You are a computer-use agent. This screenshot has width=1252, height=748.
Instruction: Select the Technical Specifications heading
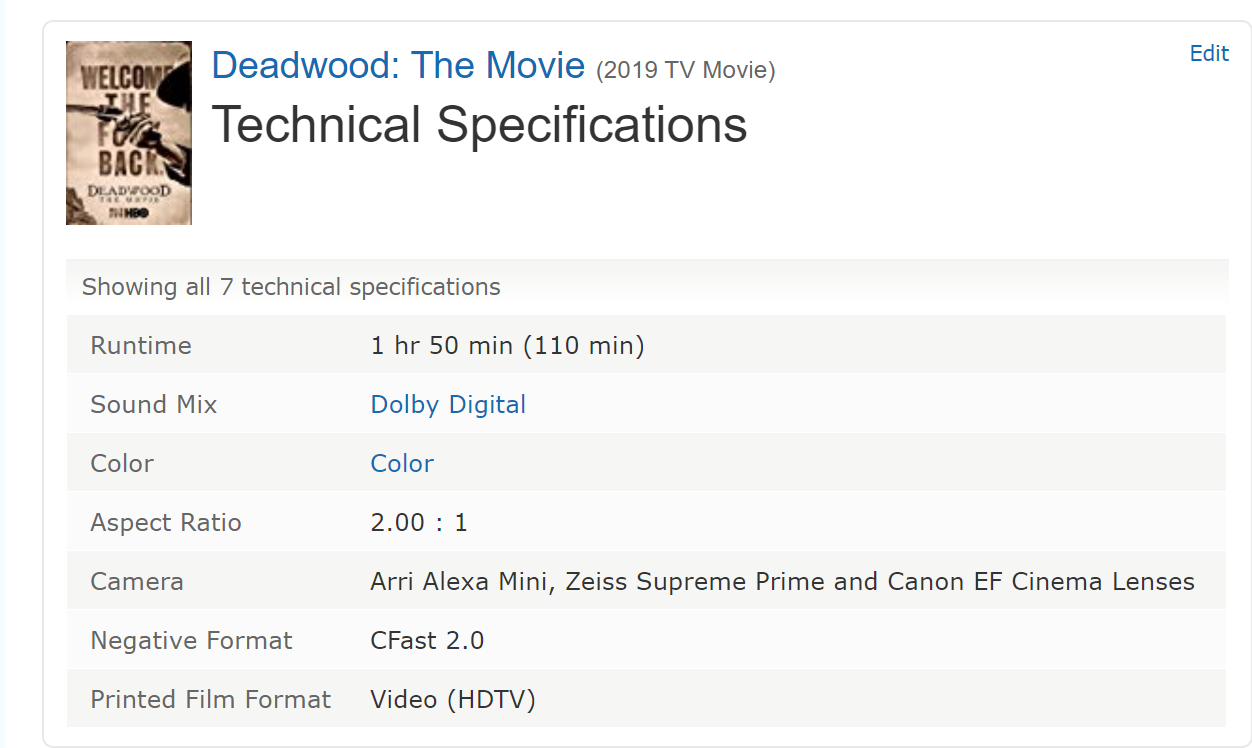tap(480, 125)
